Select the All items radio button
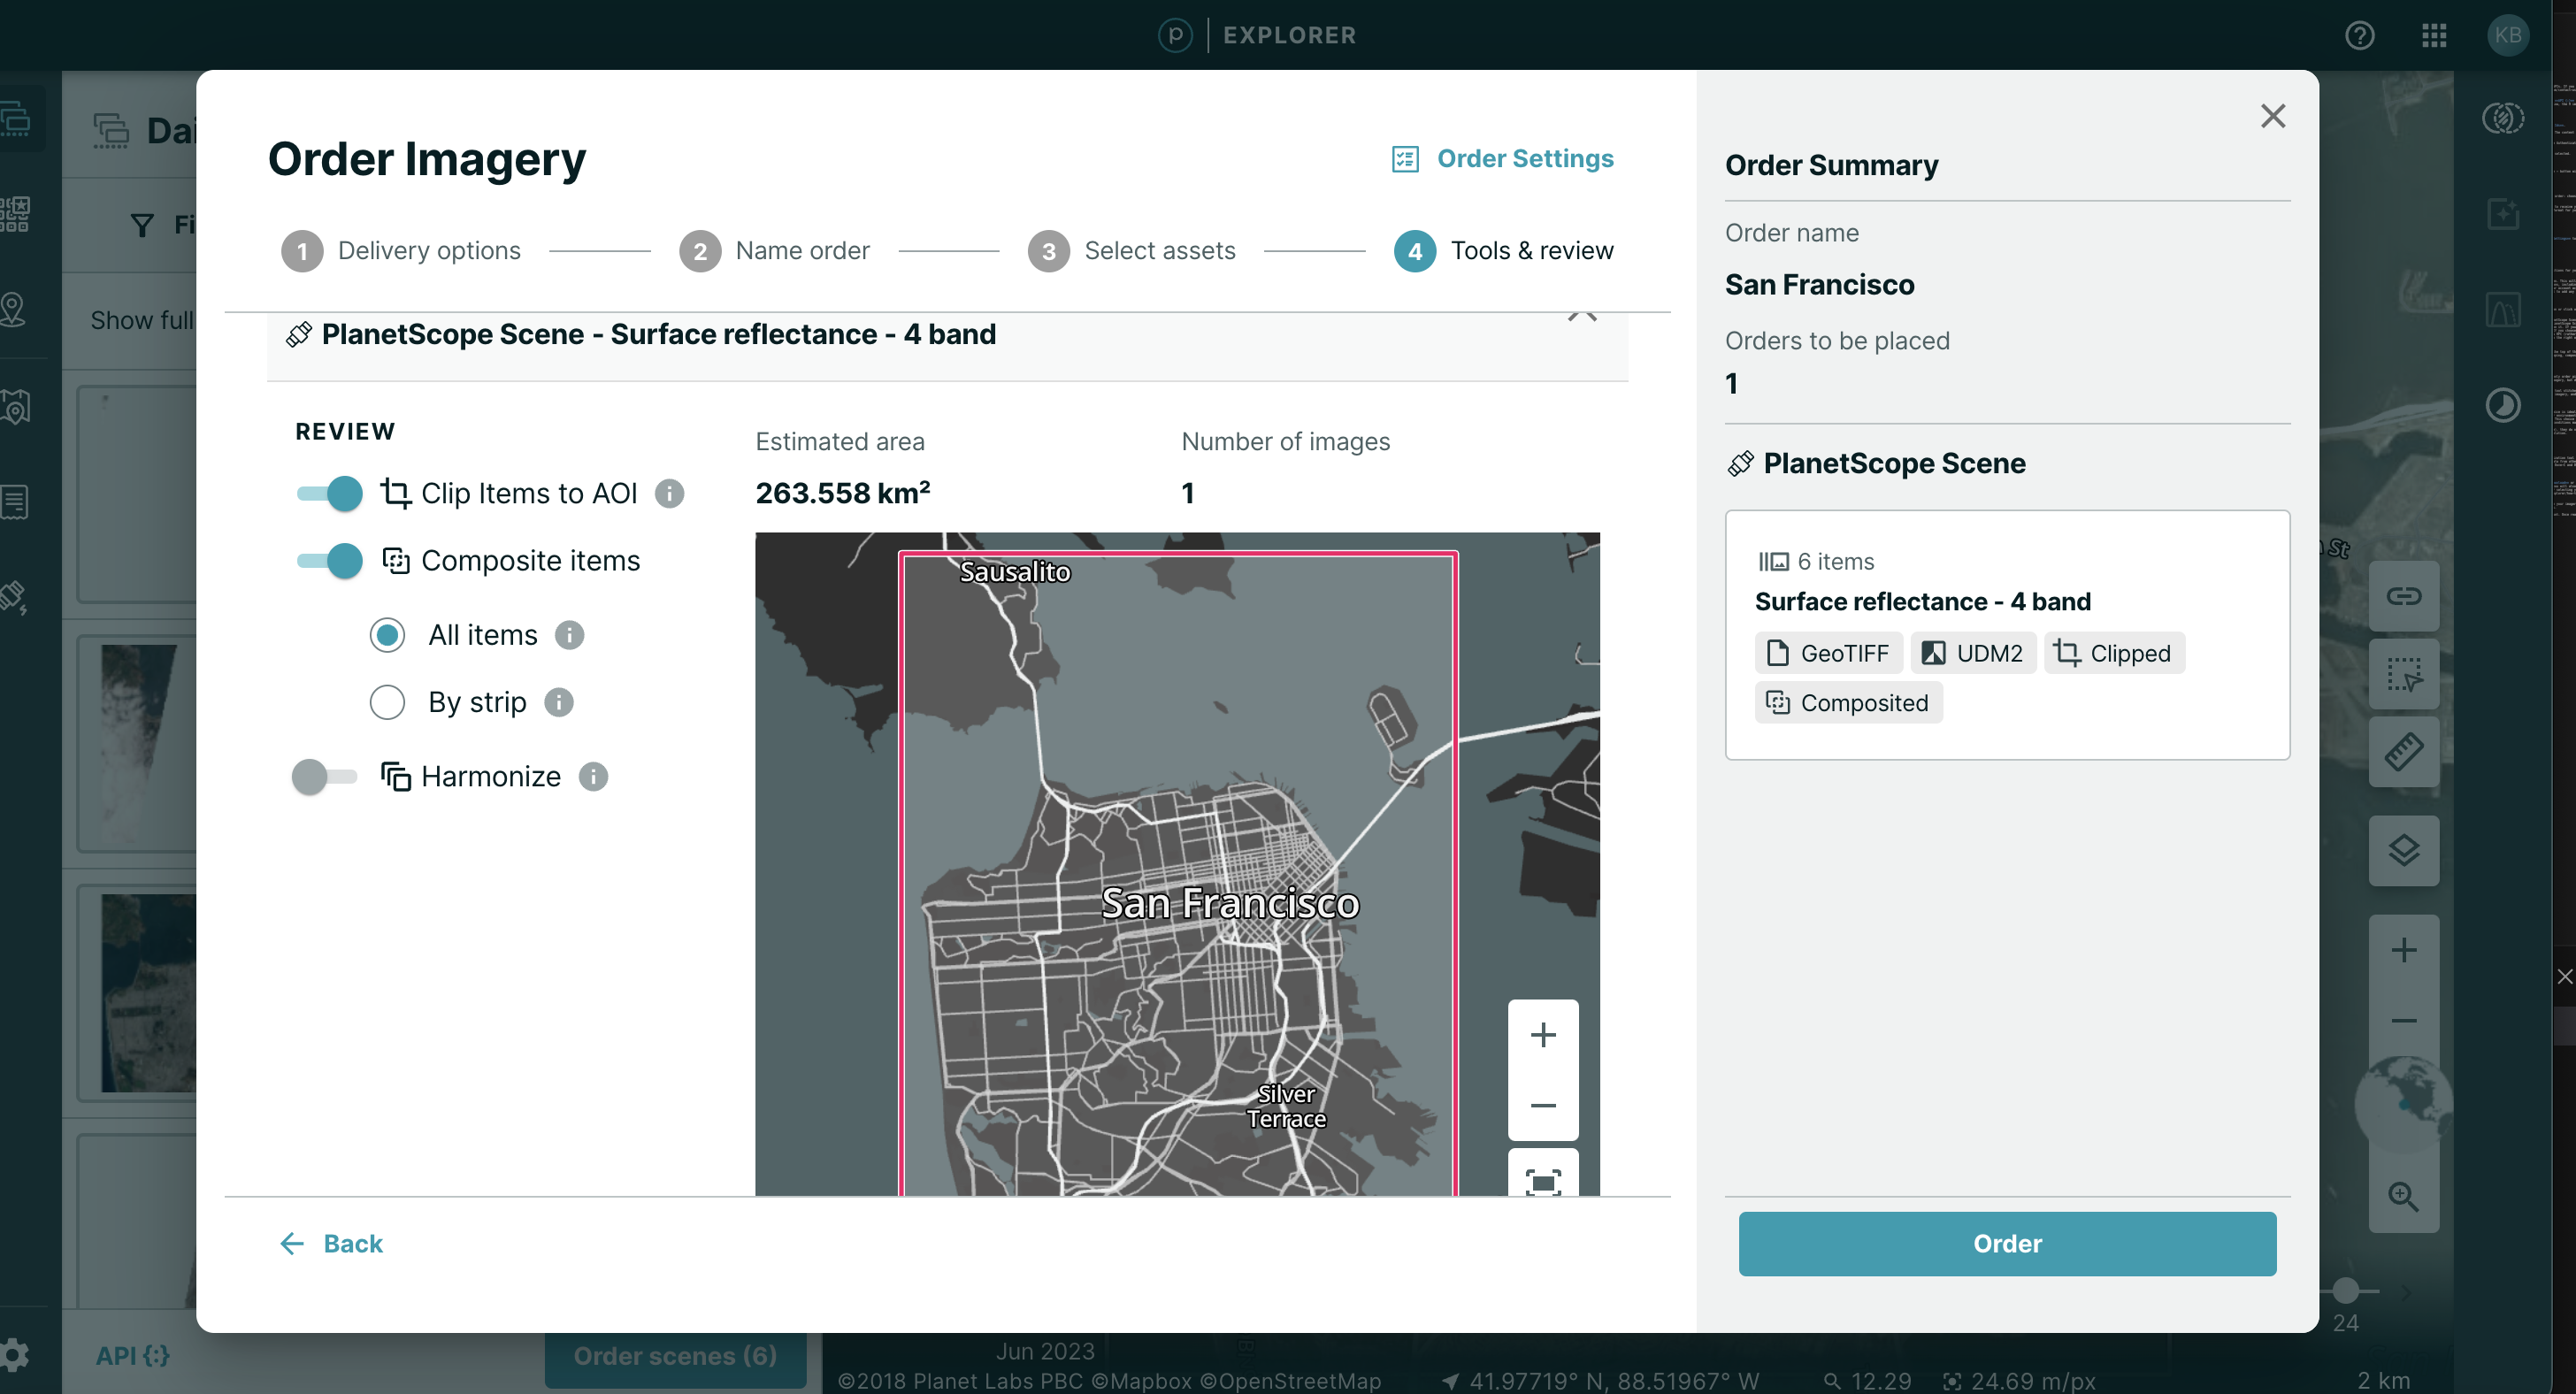The image size is (2576, 1394). [387, 635]
